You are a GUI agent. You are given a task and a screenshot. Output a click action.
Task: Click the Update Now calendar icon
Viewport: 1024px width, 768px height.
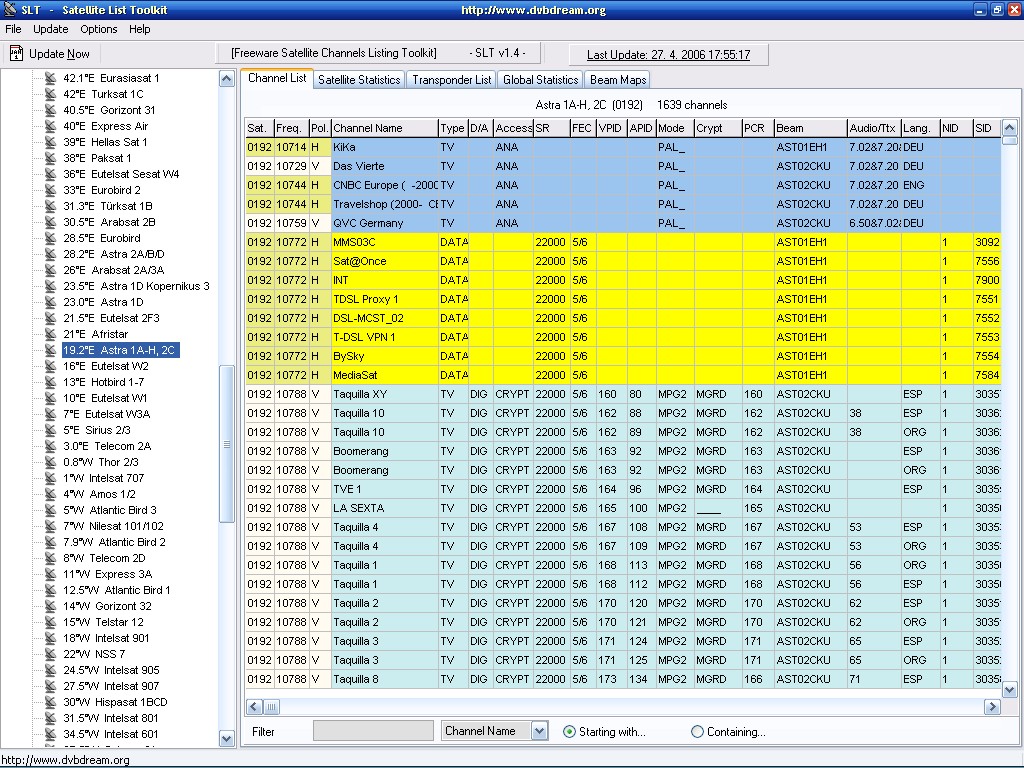tap(16, 53)
